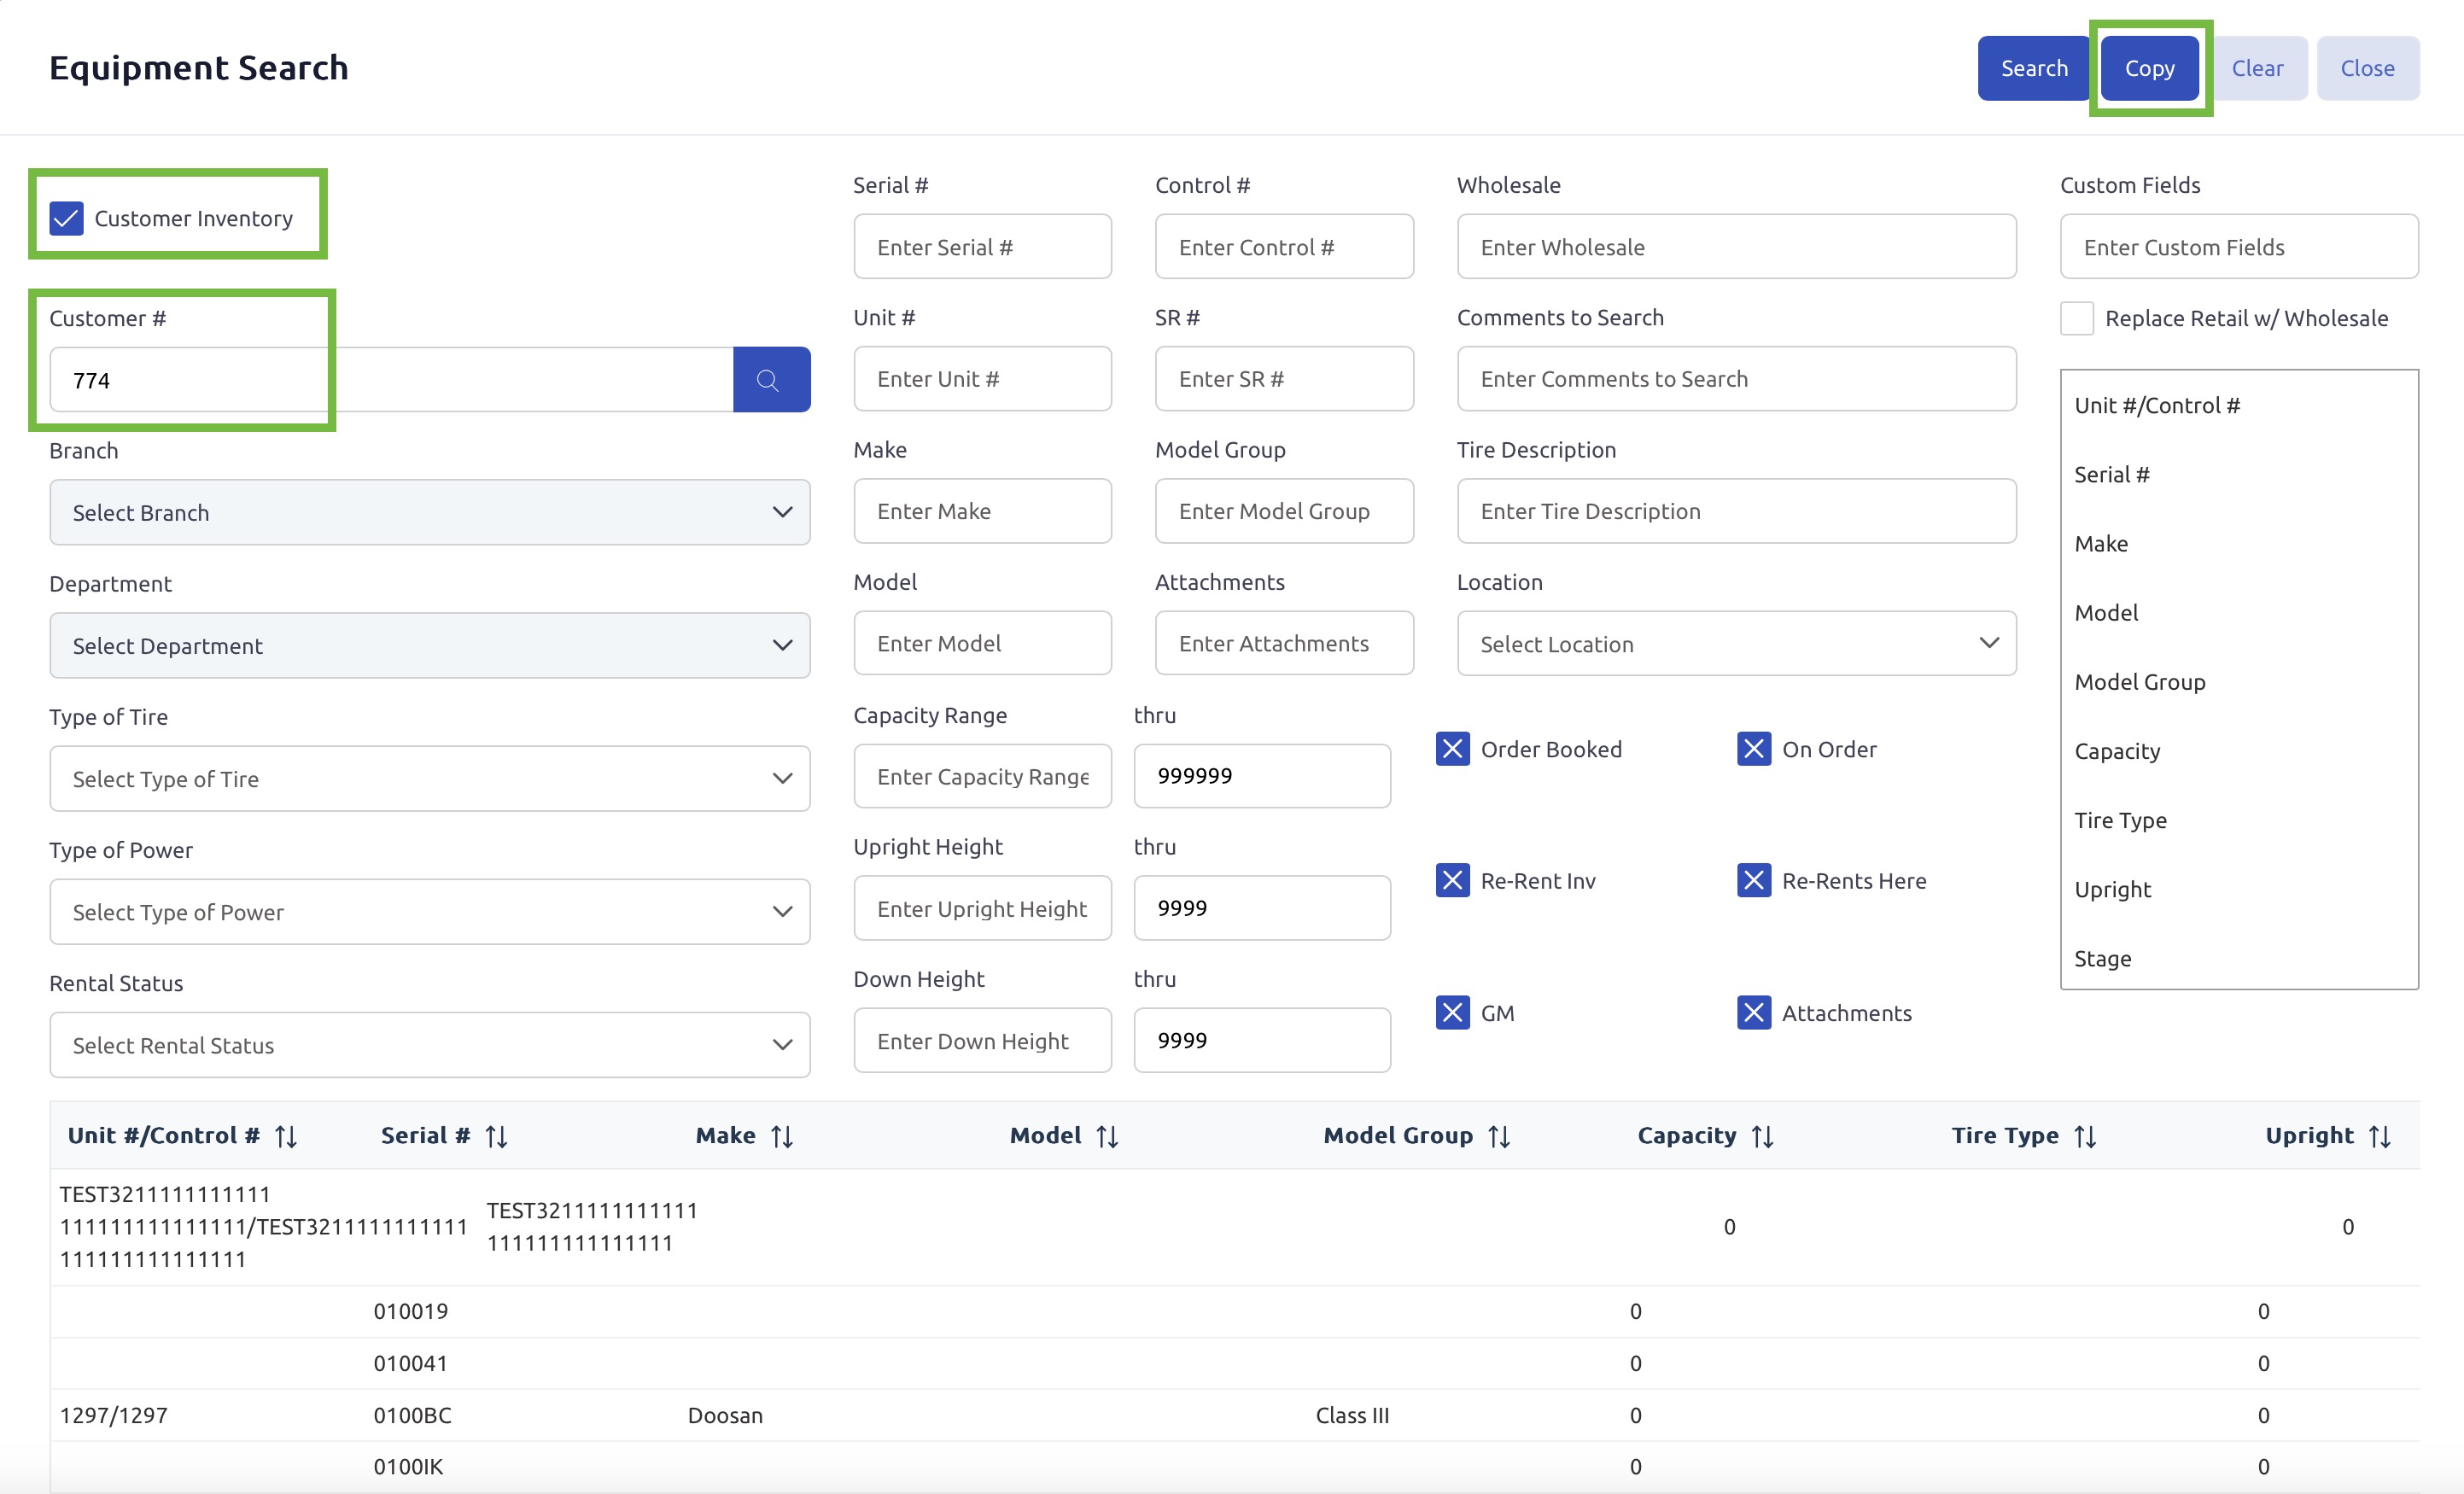Focus the Enter Model Group field
The image size is (2464, 1494).
pyautogui.click(x=1283, y=511)
